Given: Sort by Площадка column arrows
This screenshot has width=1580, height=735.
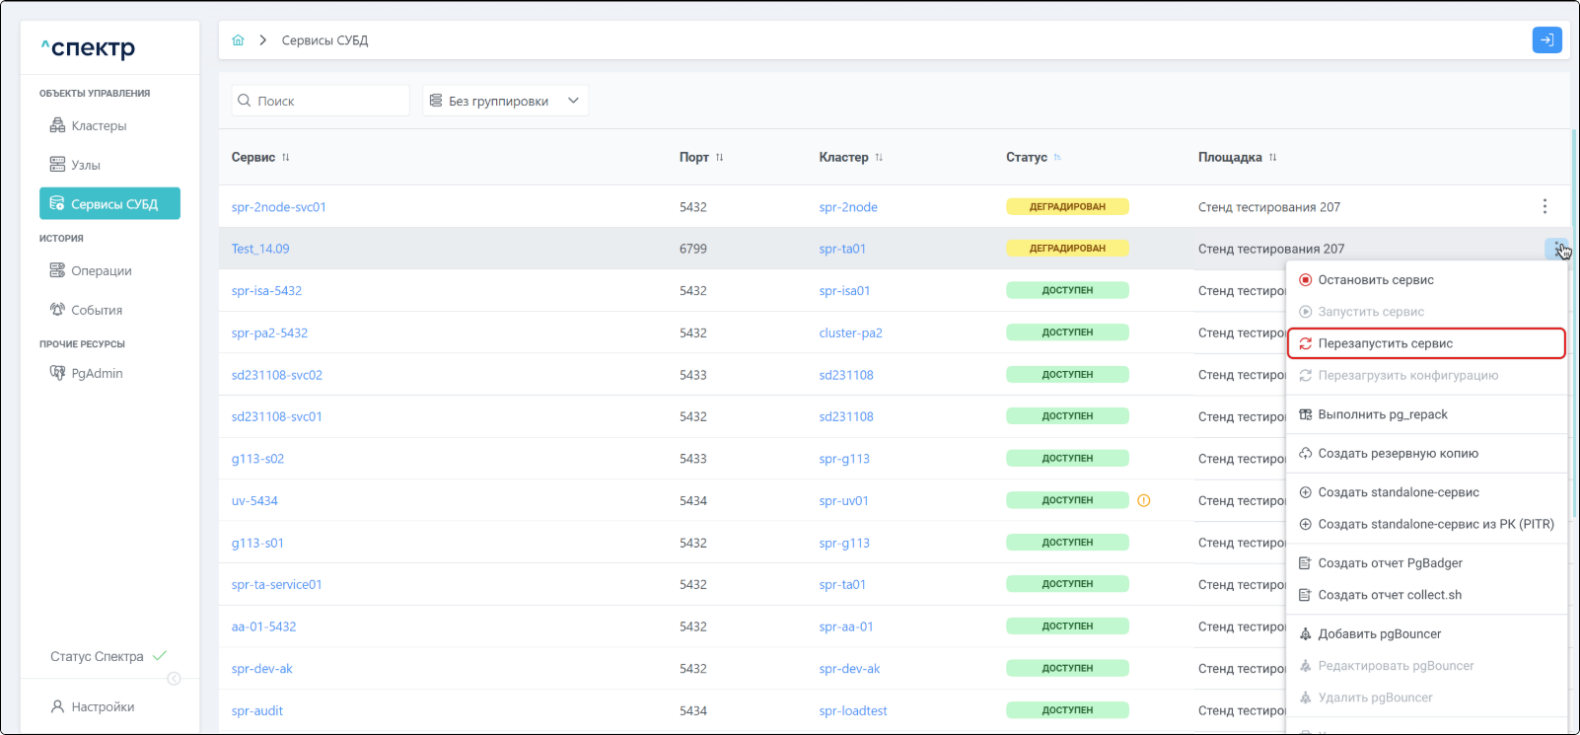Looking at the screenshot, I should tap(1272, 157).
